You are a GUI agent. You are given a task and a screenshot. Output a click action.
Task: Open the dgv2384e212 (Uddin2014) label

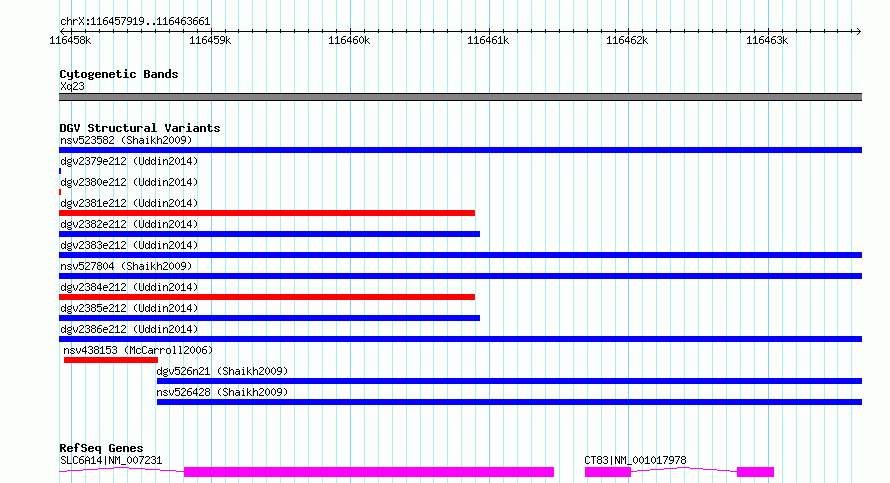pos(129,287)
